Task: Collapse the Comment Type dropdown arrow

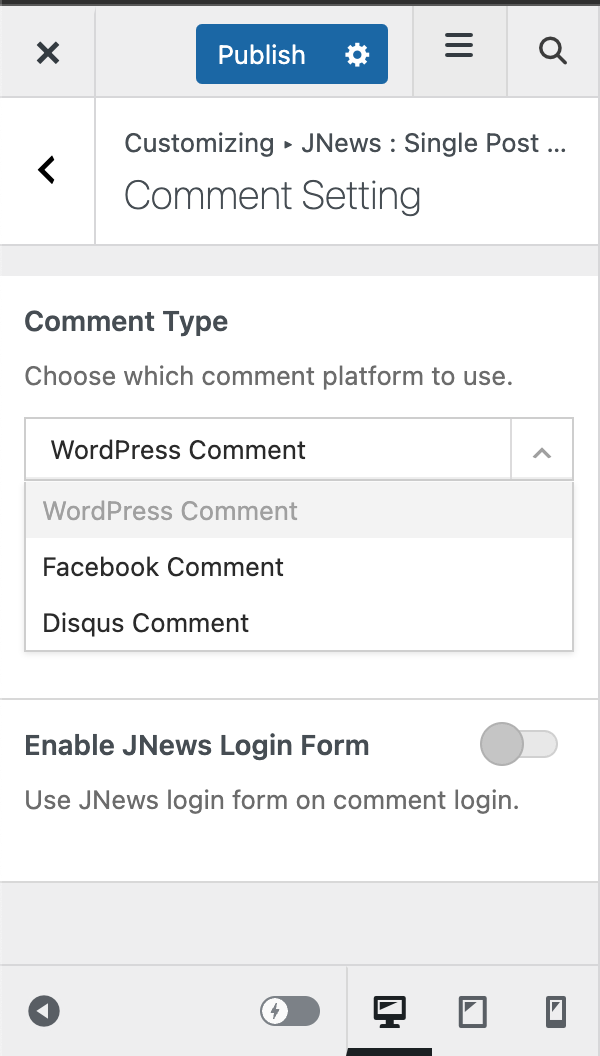Action: point(542,451)
